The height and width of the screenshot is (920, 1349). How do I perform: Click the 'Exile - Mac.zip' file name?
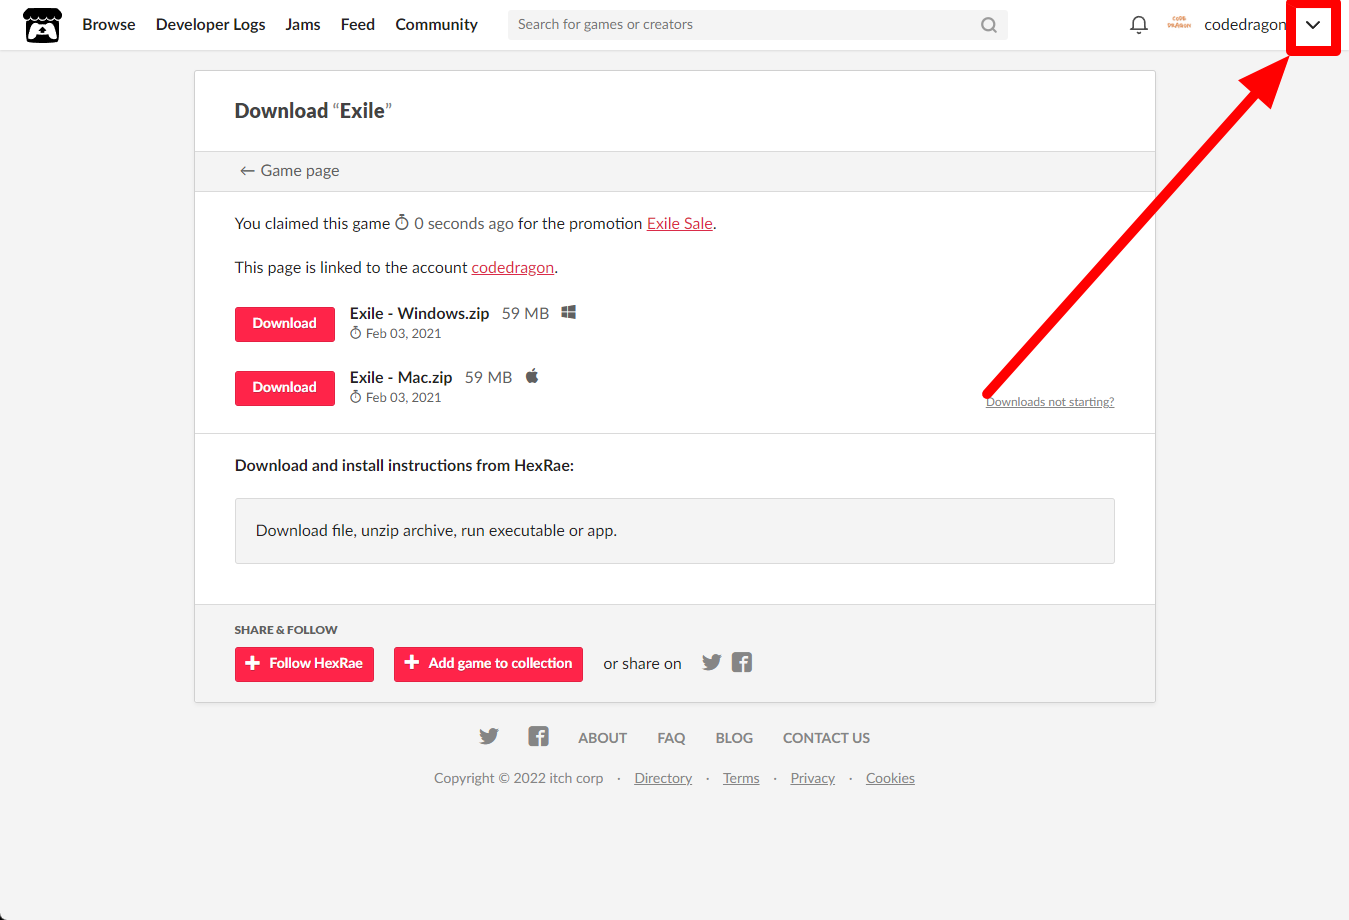tap(401, 377)
